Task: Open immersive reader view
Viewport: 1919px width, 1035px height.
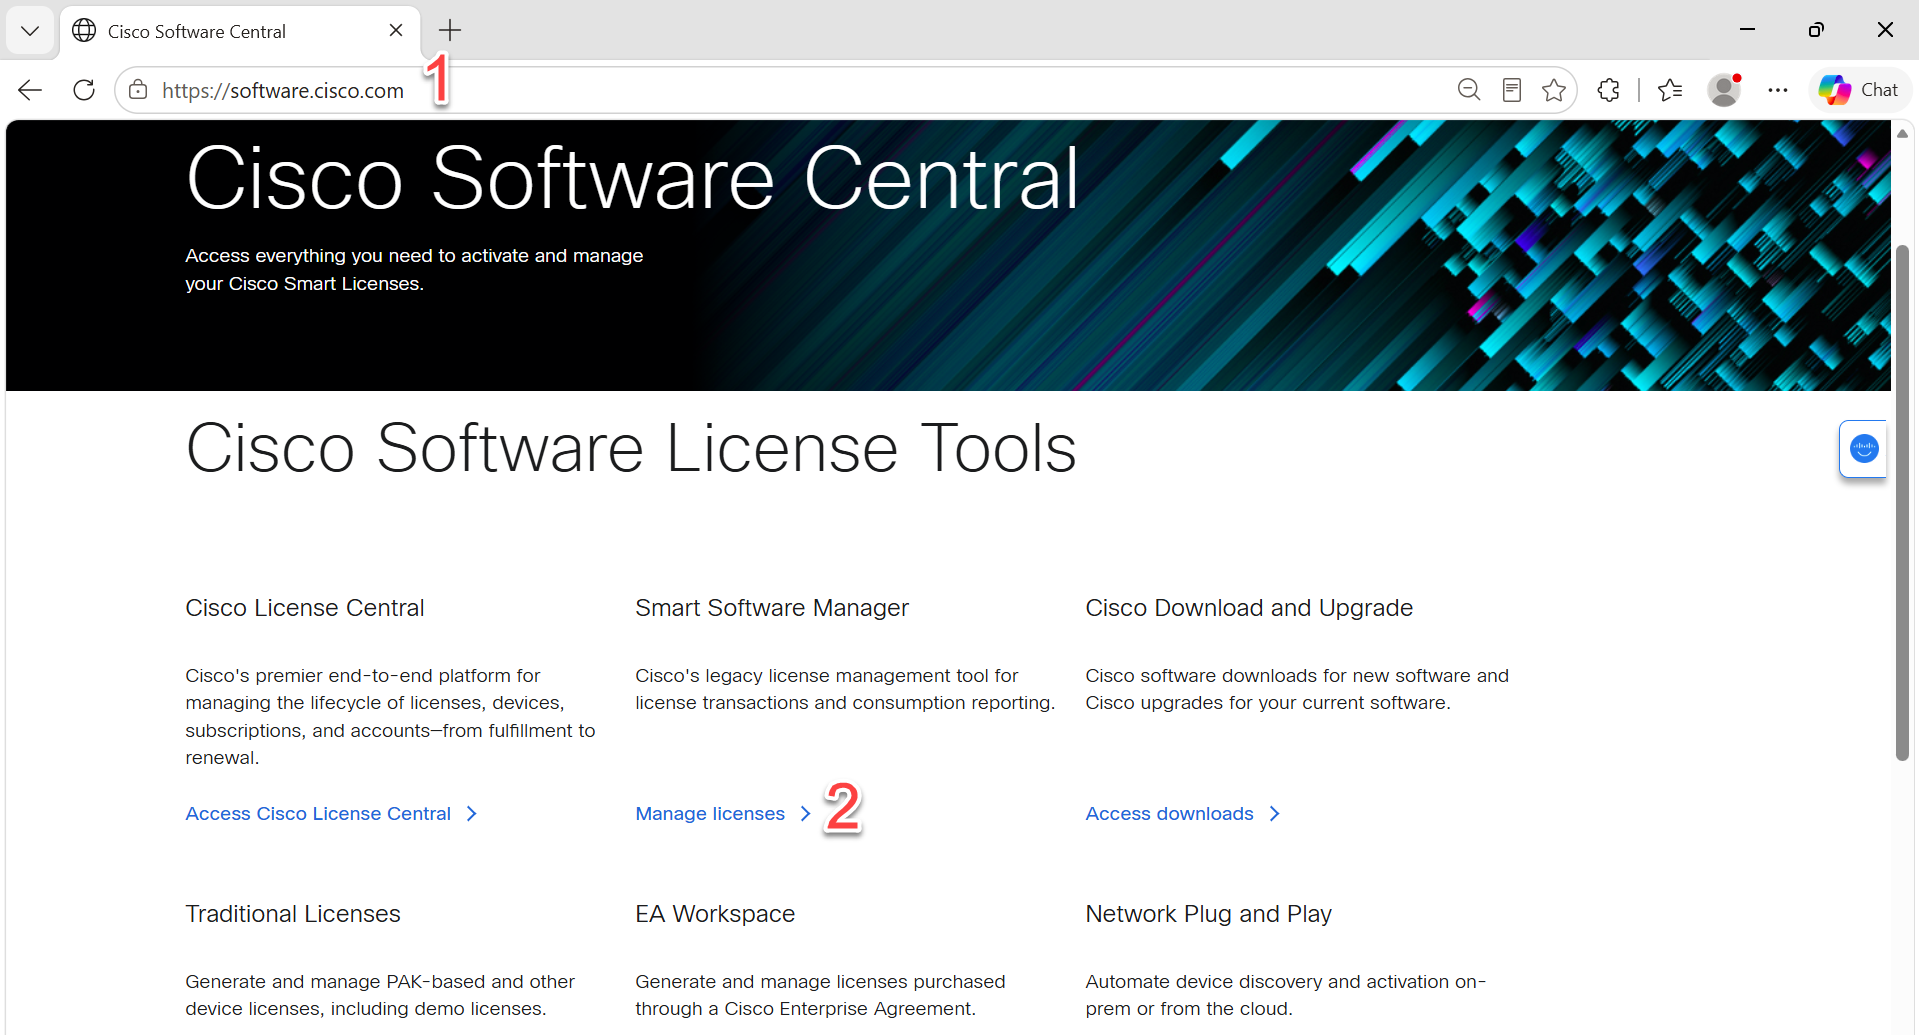Action: click(x=1512, y=90)
